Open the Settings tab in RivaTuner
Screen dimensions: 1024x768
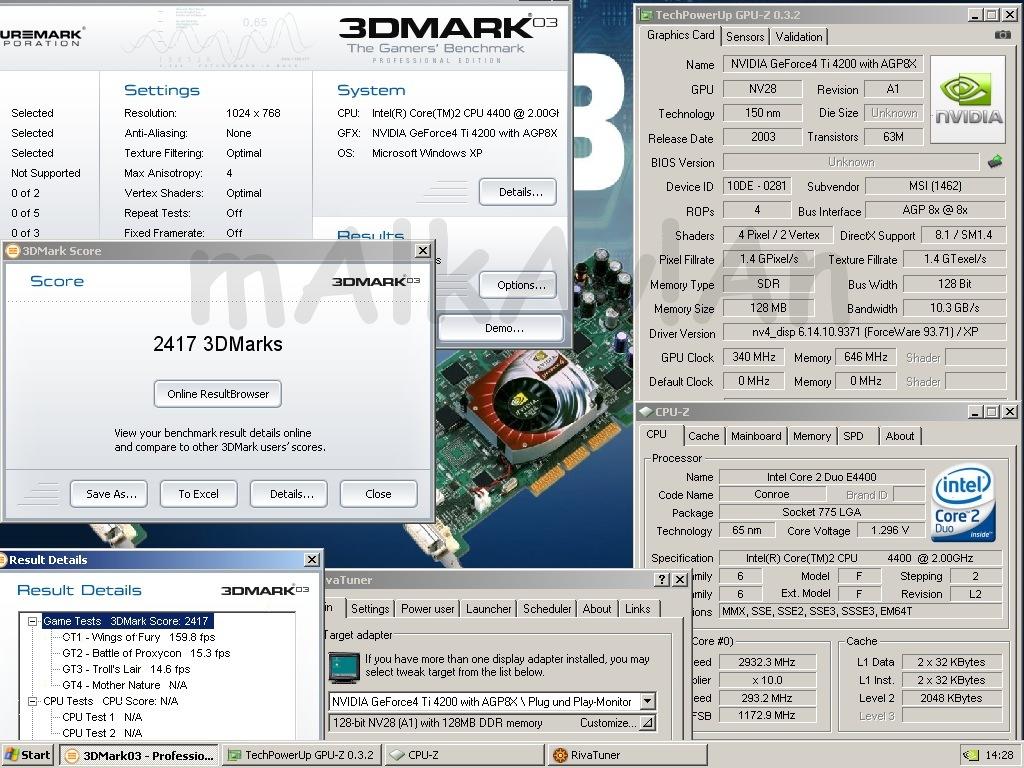[x=370, y=609]
